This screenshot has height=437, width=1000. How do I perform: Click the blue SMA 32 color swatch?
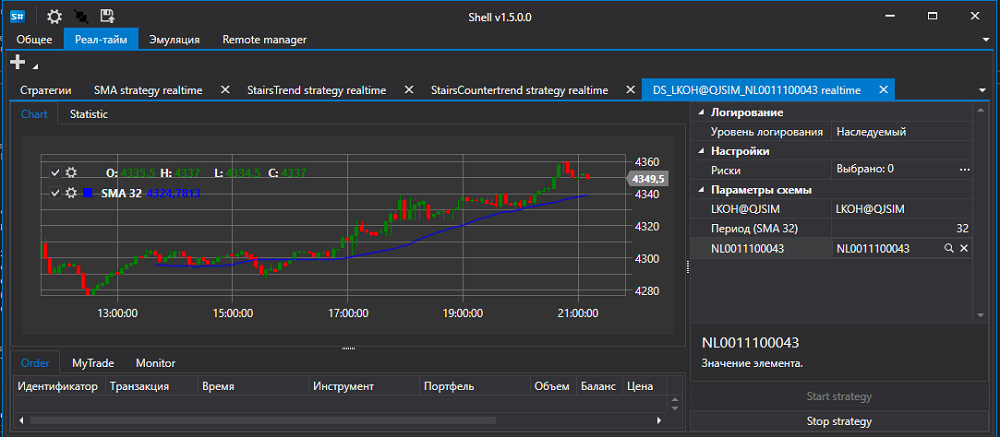87,193
